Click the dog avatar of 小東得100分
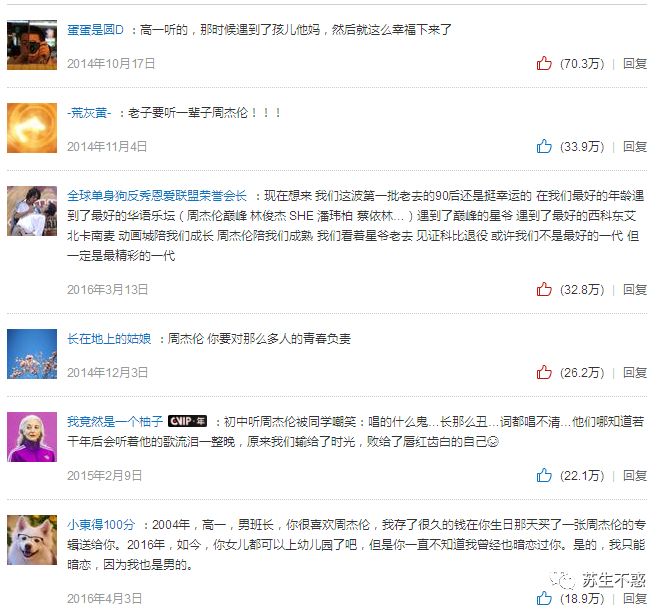This screenshot has width=667, height=609. (x=32, y=540)
